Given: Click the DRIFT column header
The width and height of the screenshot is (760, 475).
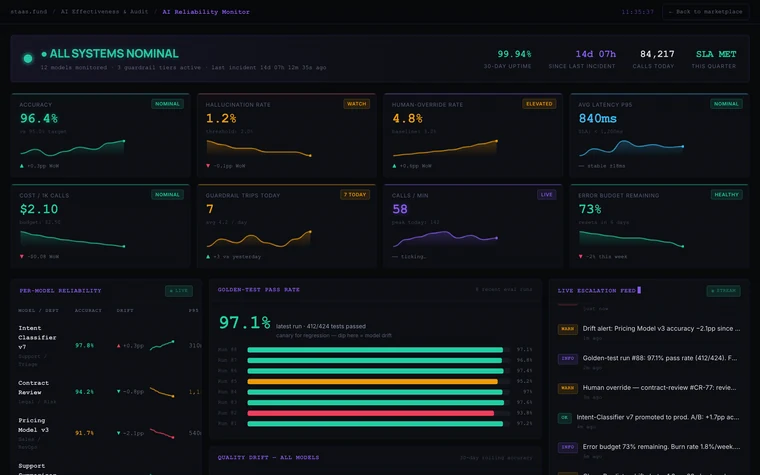Looking at the screenshot, I should click(x=125, y=310).
